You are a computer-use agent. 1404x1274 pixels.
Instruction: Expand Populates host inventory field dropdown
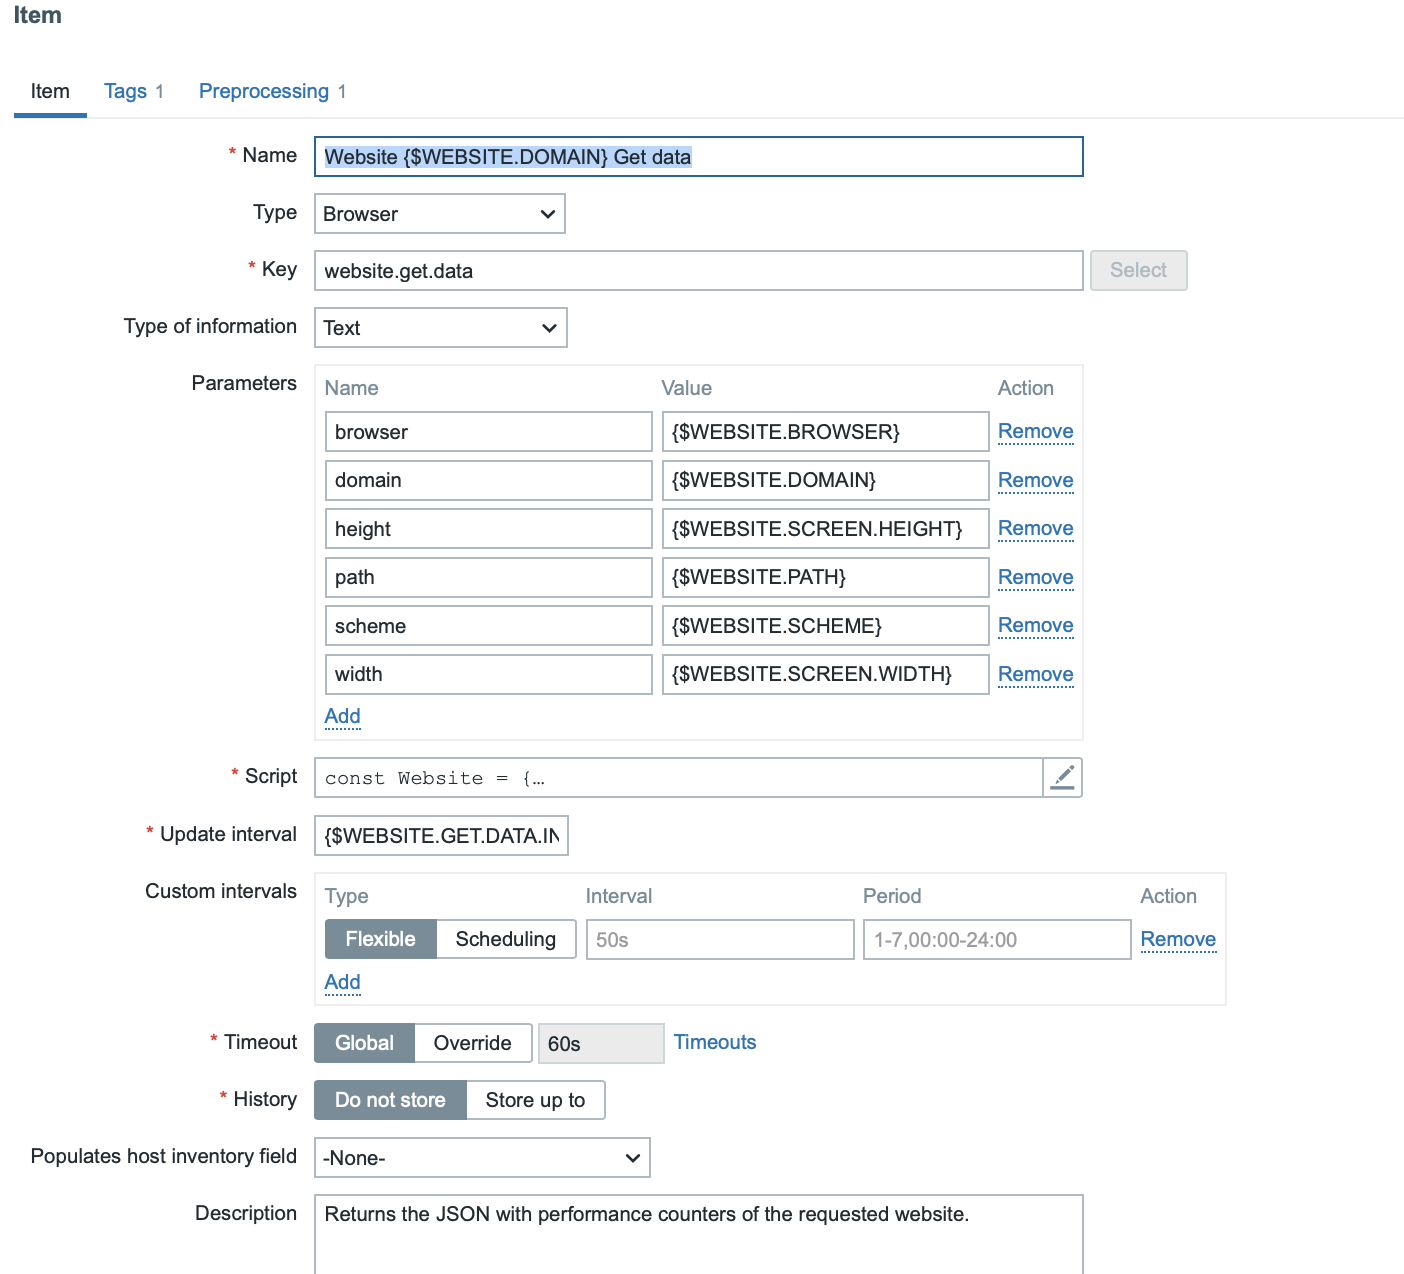pos(481,1158)
